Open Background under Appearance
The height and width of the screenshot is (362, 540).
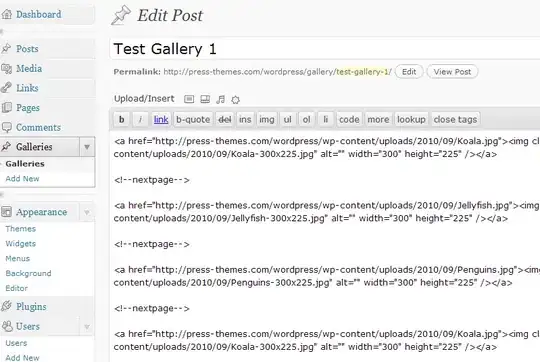pyautogui.click(x=28, y=273)
